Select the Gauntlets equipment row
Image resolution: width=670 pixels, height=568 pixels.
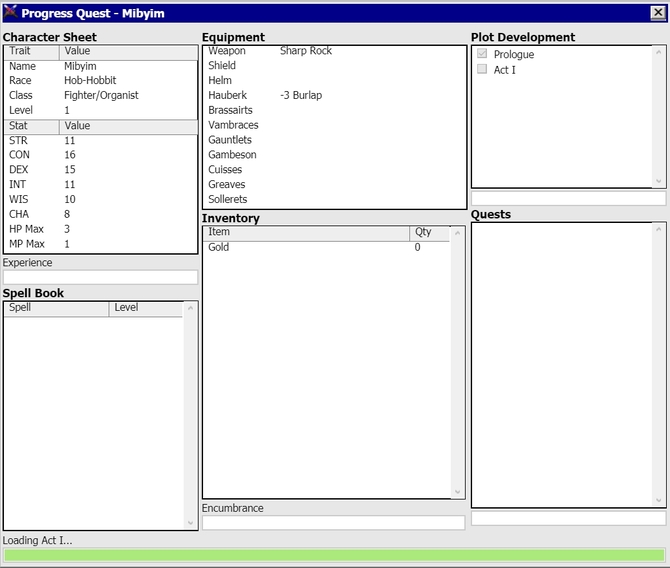pos(335,140)
